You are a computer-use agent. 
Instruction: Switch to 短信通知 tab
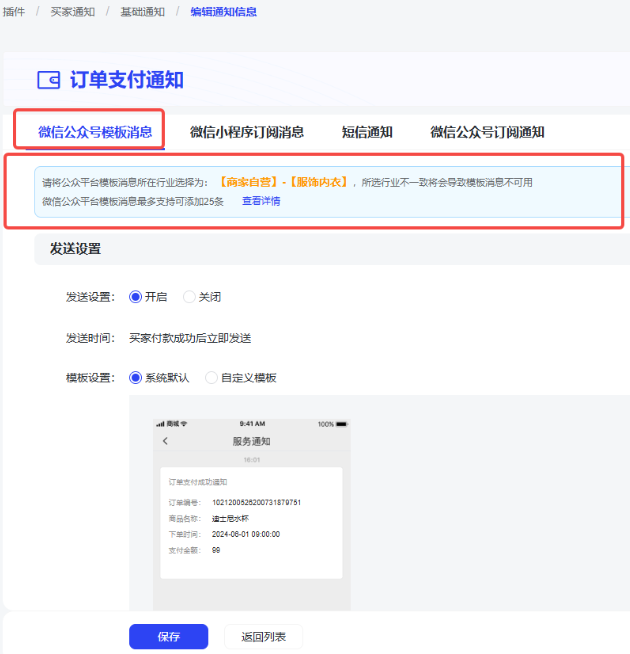coord(367,132)
